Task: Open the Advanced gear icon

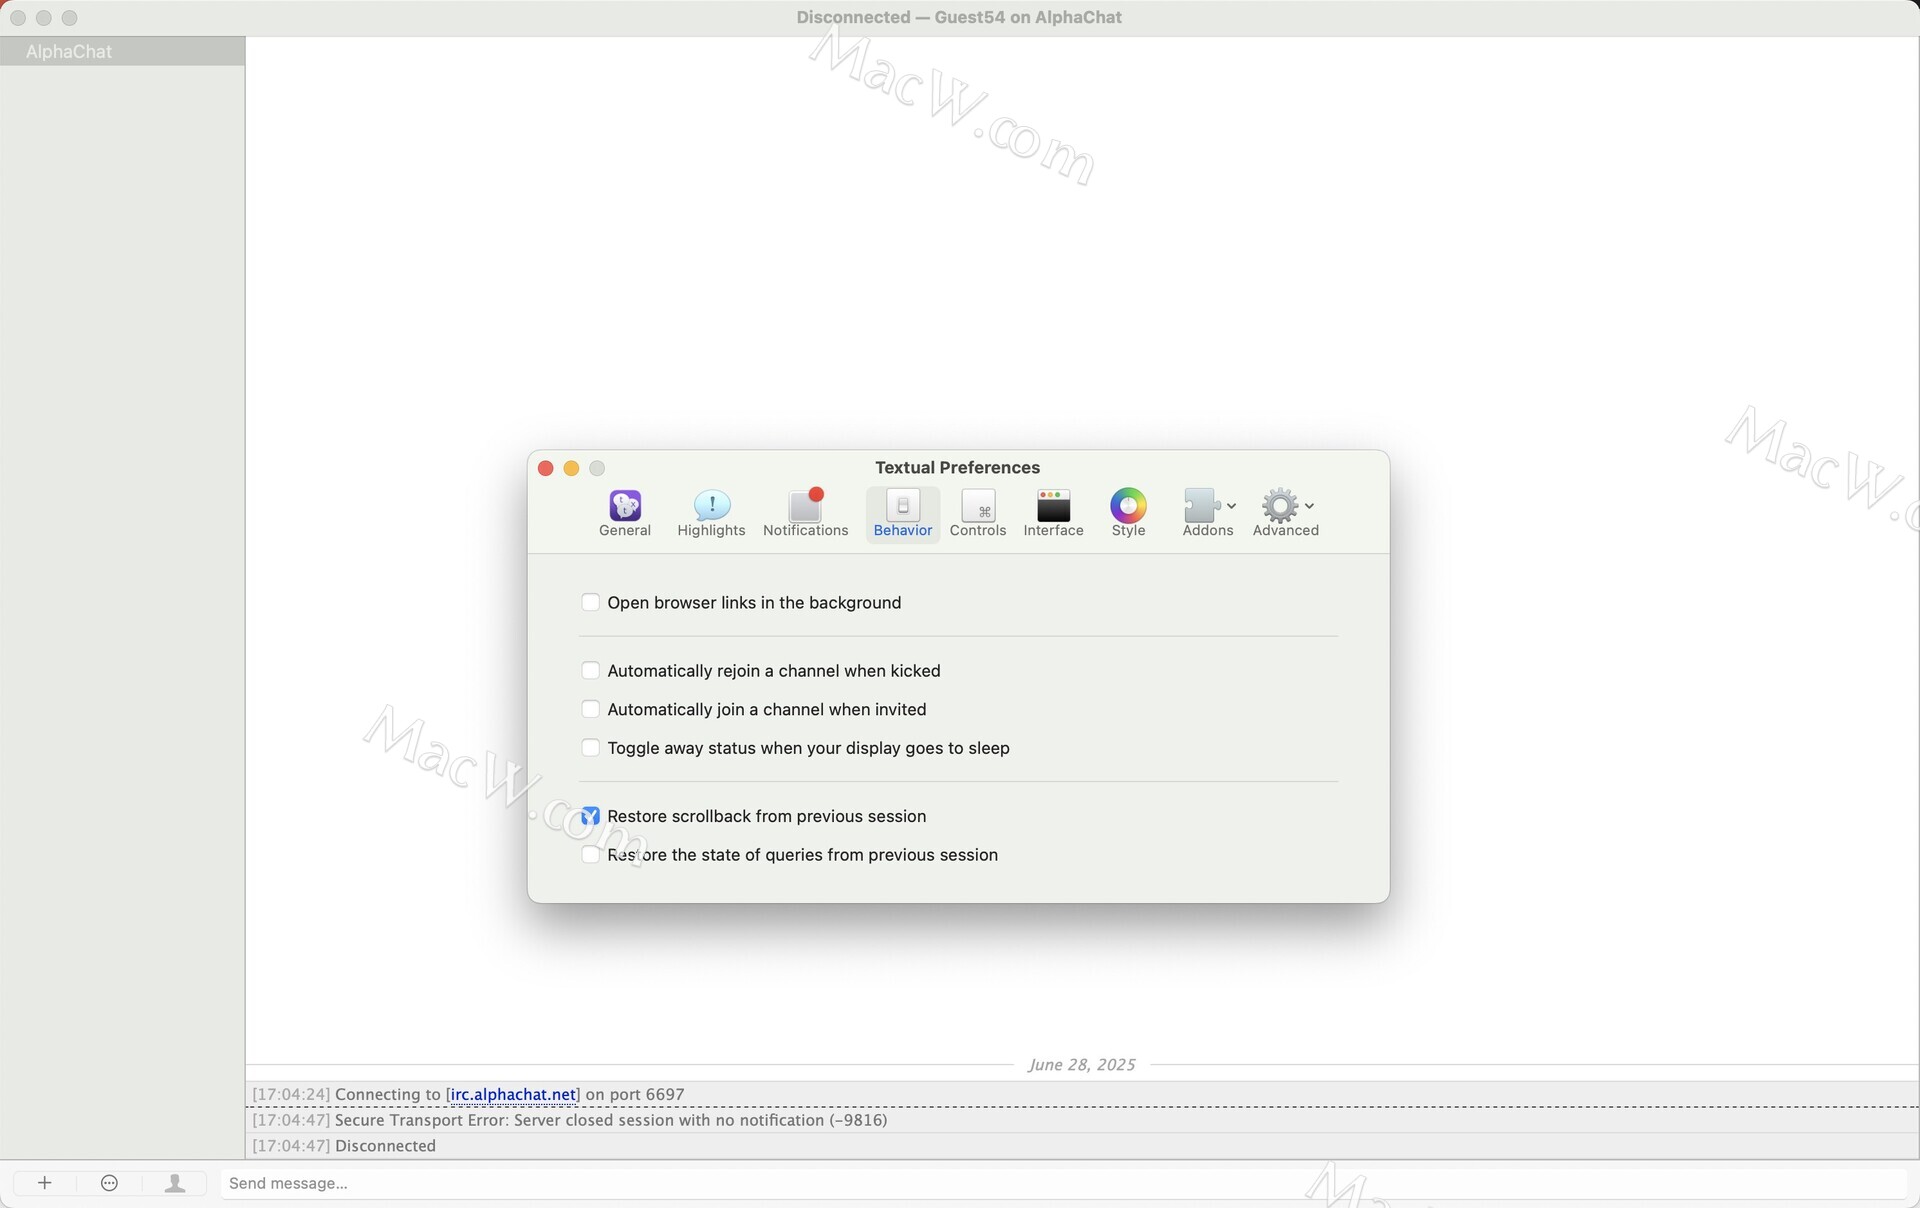Action: [x=1280, y=506]
